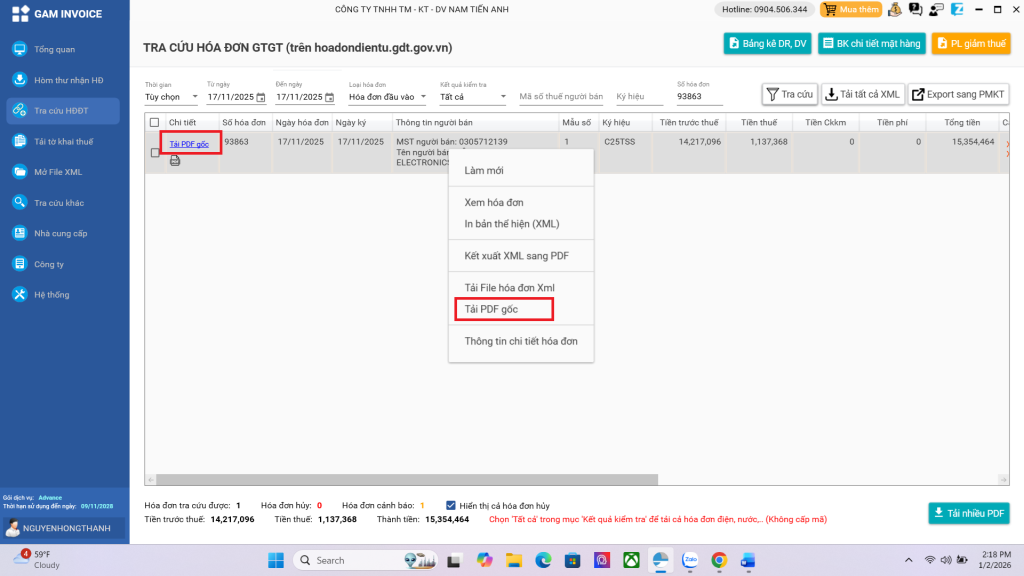
Task: Click the printer icon in invoice row
Action: point(175,160)
